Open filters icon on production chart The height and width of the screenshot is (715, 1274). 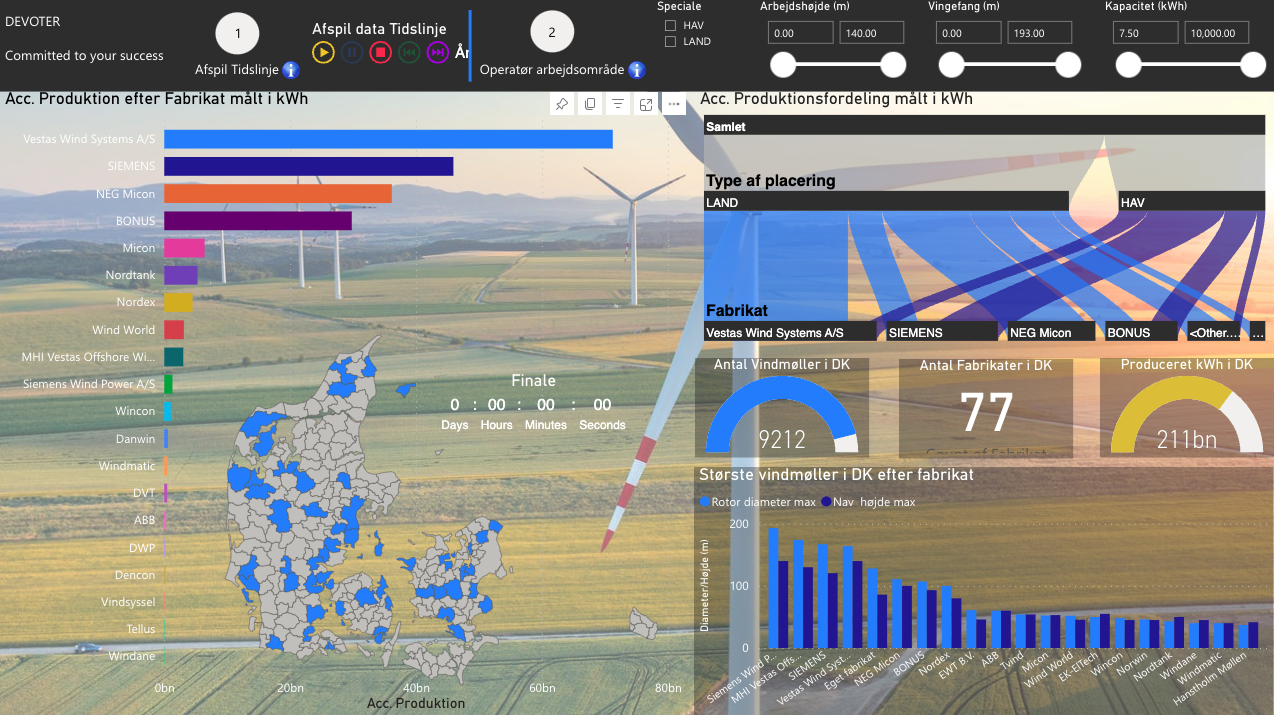coord(618,104)
